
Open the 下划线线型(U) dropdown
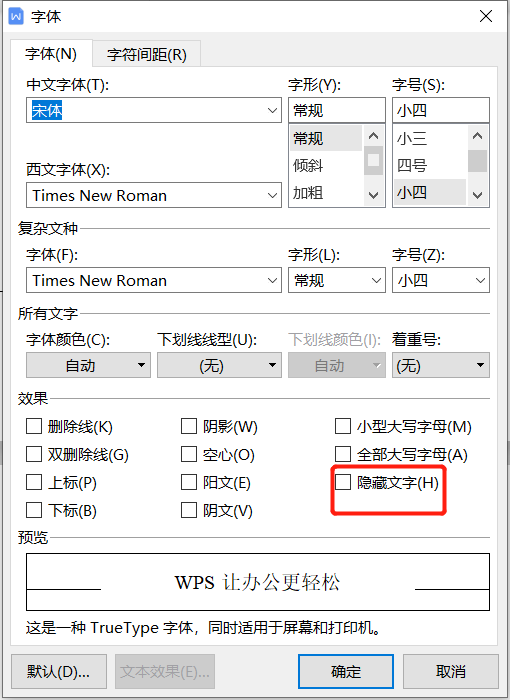click(219, 365)
